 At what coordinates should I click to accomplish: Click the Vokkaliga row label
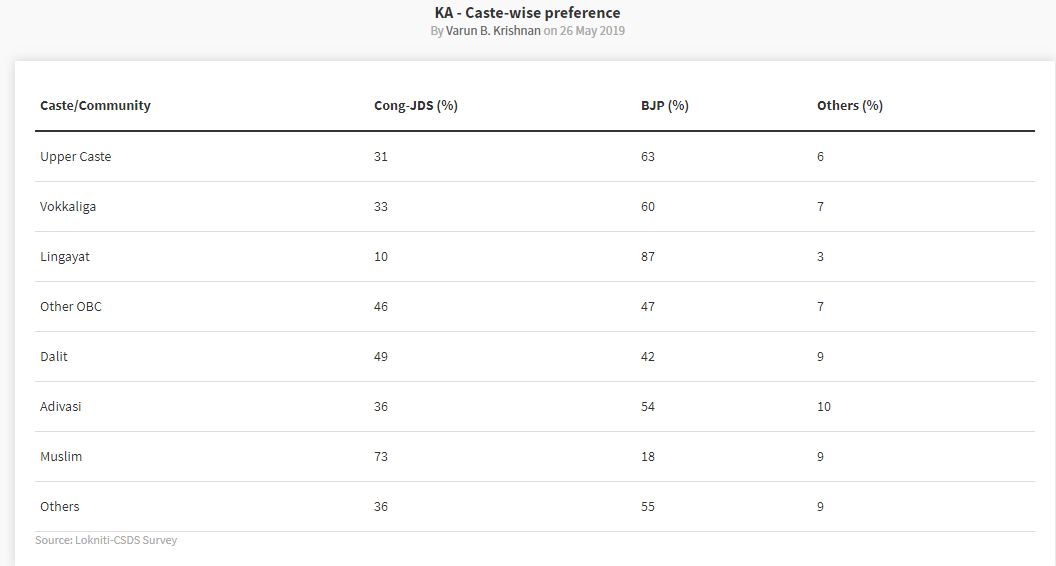pos(68,206)
